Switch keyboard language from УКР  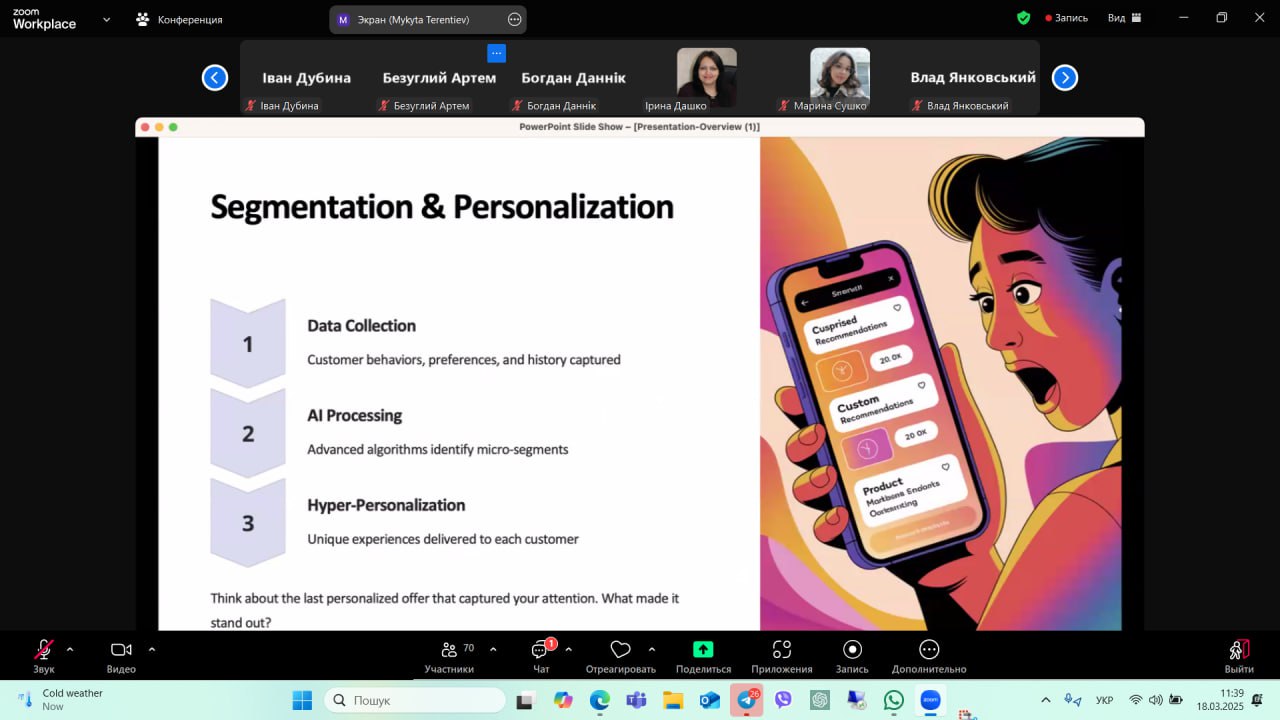(1105, 700)
